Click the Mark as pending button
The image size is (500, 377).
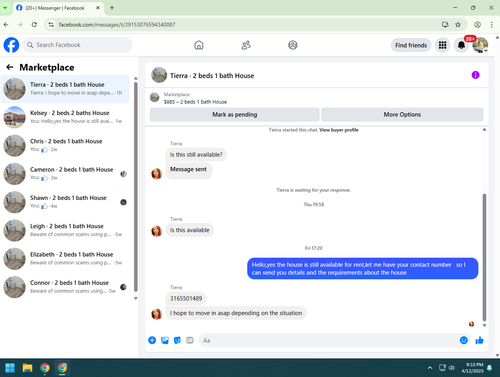click(235, 115)
